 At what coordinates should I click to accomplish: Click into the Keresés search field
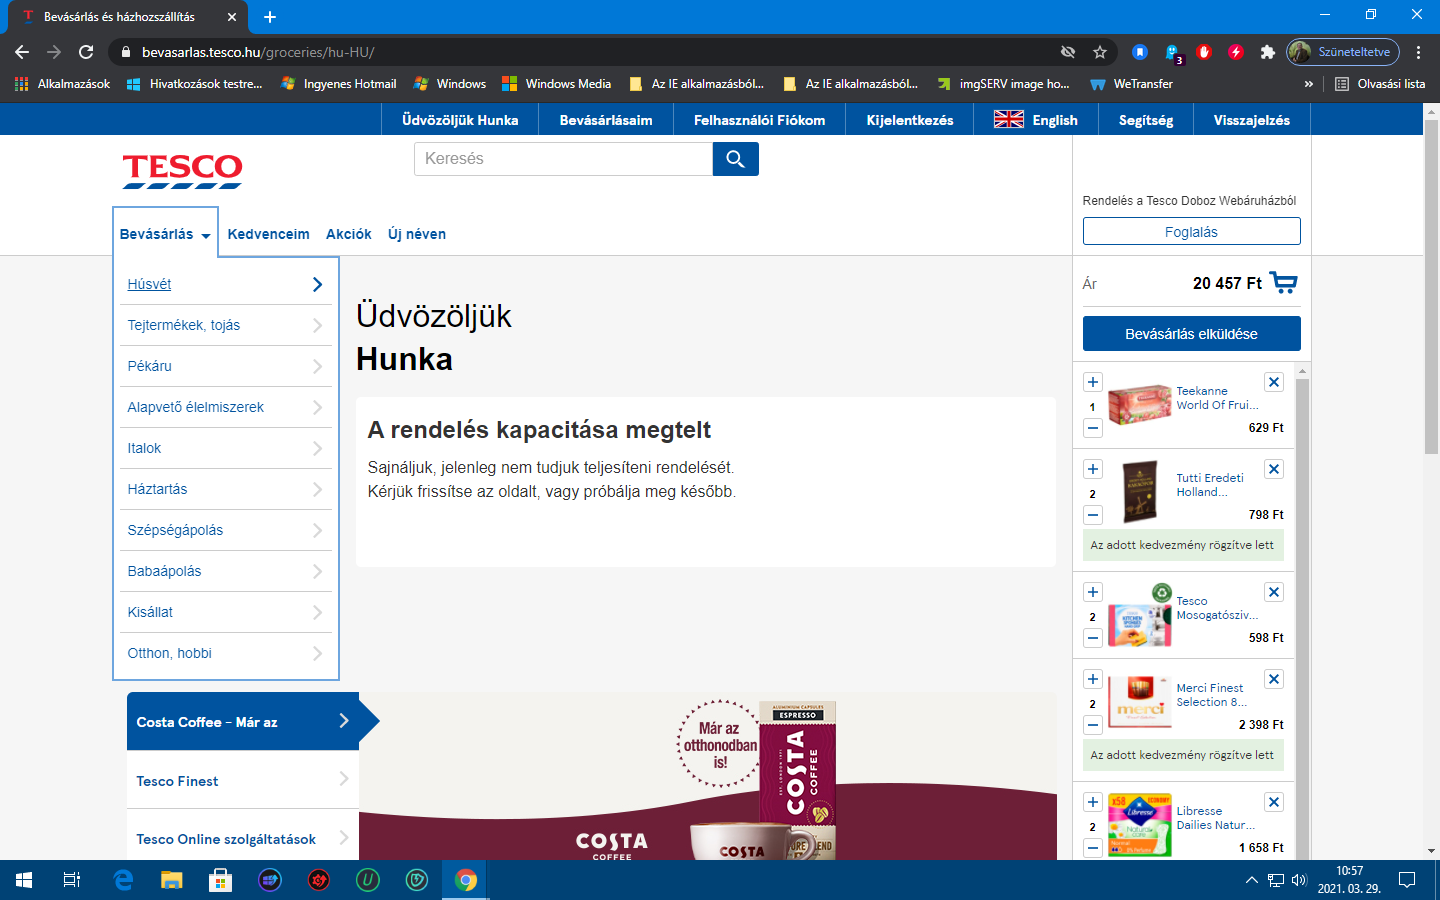tap(563, 159)
